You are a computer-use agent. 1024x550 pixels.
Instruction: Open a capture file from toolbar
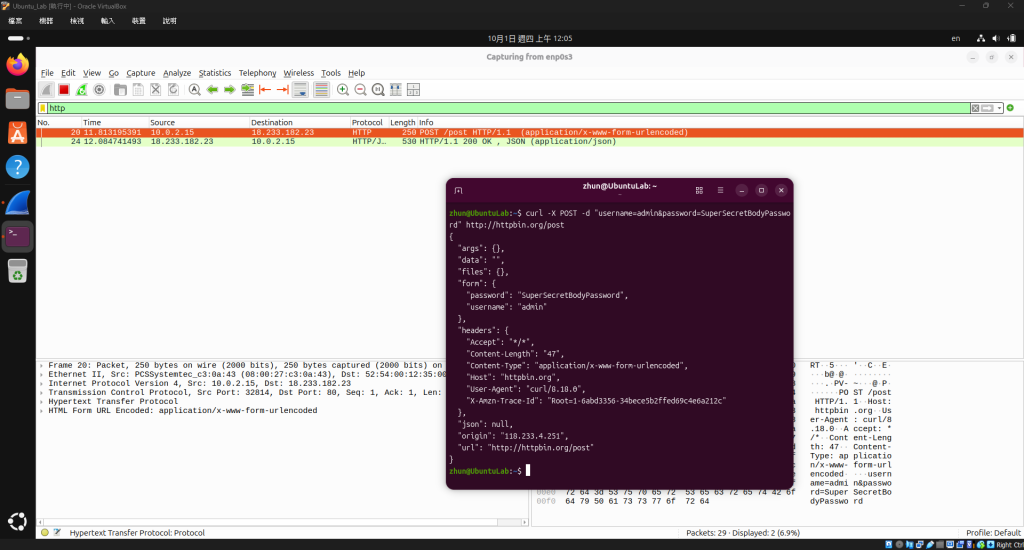point(120,89)
